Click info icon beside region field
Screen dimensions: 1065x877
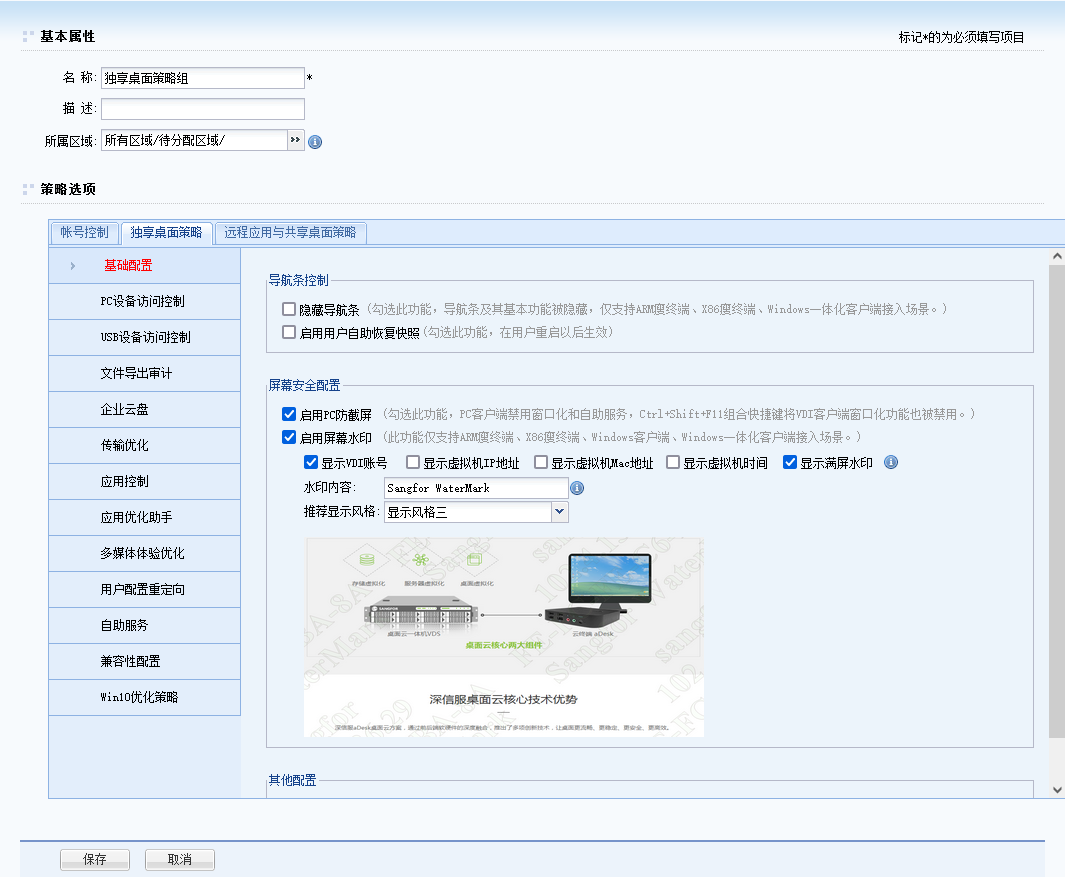pos(315,142)
